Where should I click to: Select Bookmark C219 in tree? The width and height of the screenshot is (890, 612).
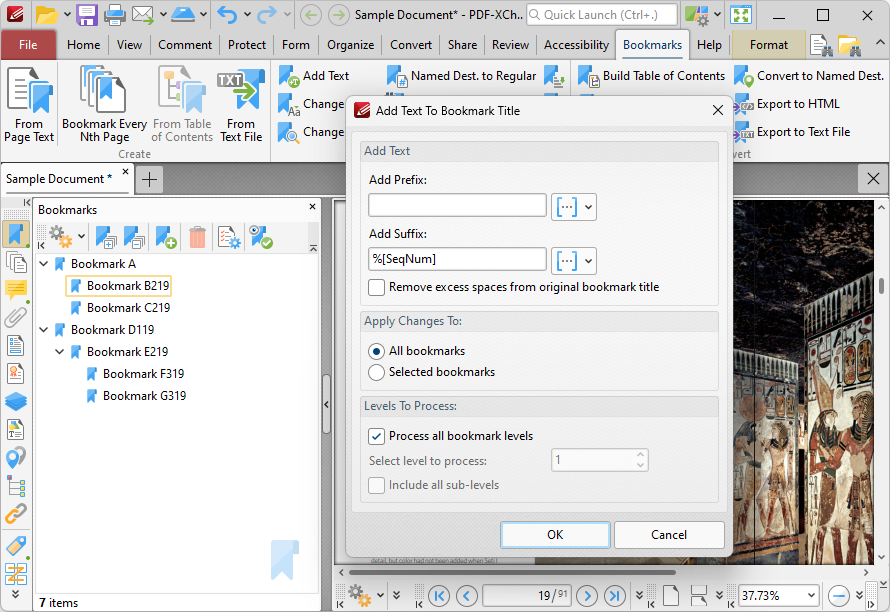(128, 308)
